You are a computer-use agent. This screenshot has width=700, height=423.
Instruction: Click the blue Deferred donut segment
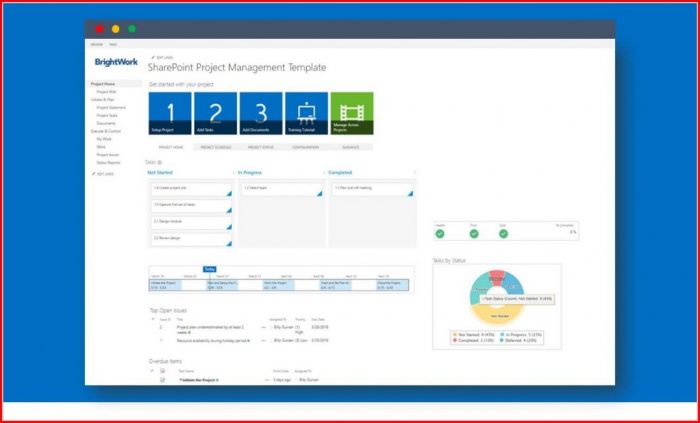(x=513, y=283)
